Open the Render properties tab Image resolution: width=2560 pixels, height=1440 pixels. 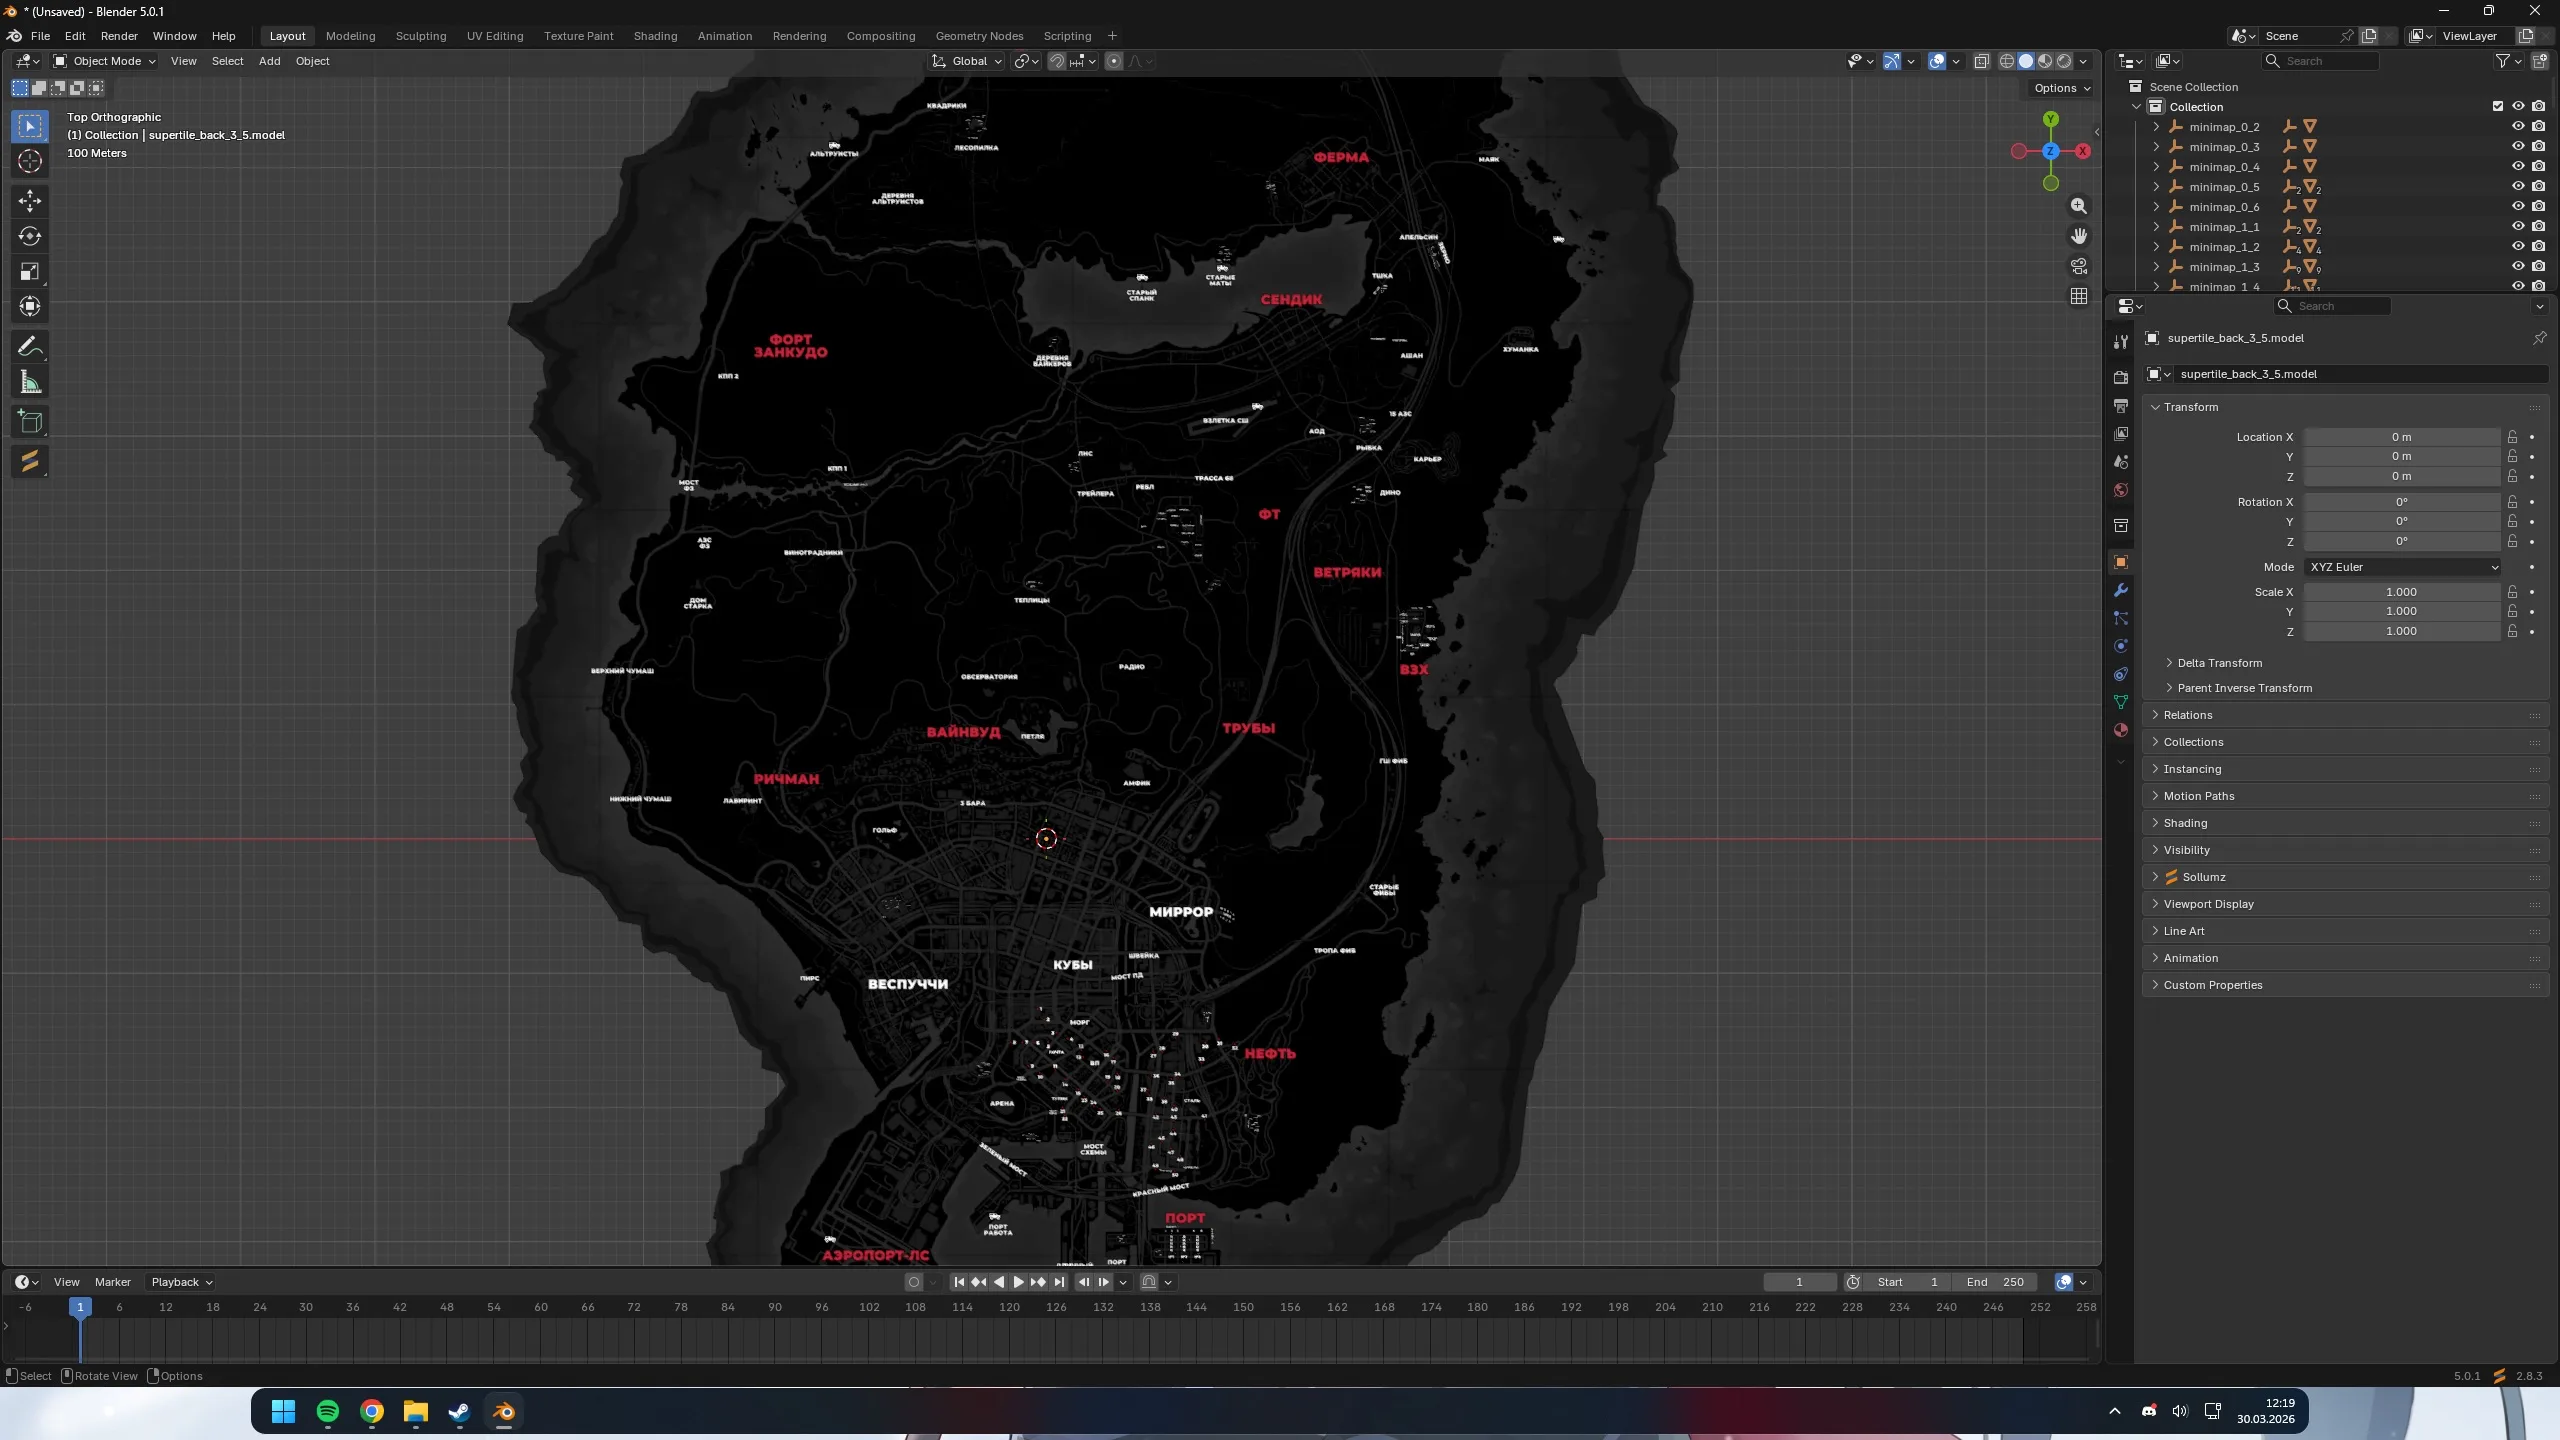(2121, 377)
